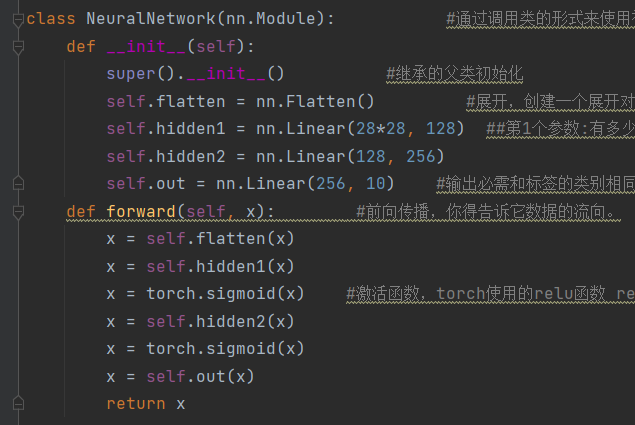The image size is (635, 425).
Task: Click the value 10 in self.out line
Action: [375, 184]
